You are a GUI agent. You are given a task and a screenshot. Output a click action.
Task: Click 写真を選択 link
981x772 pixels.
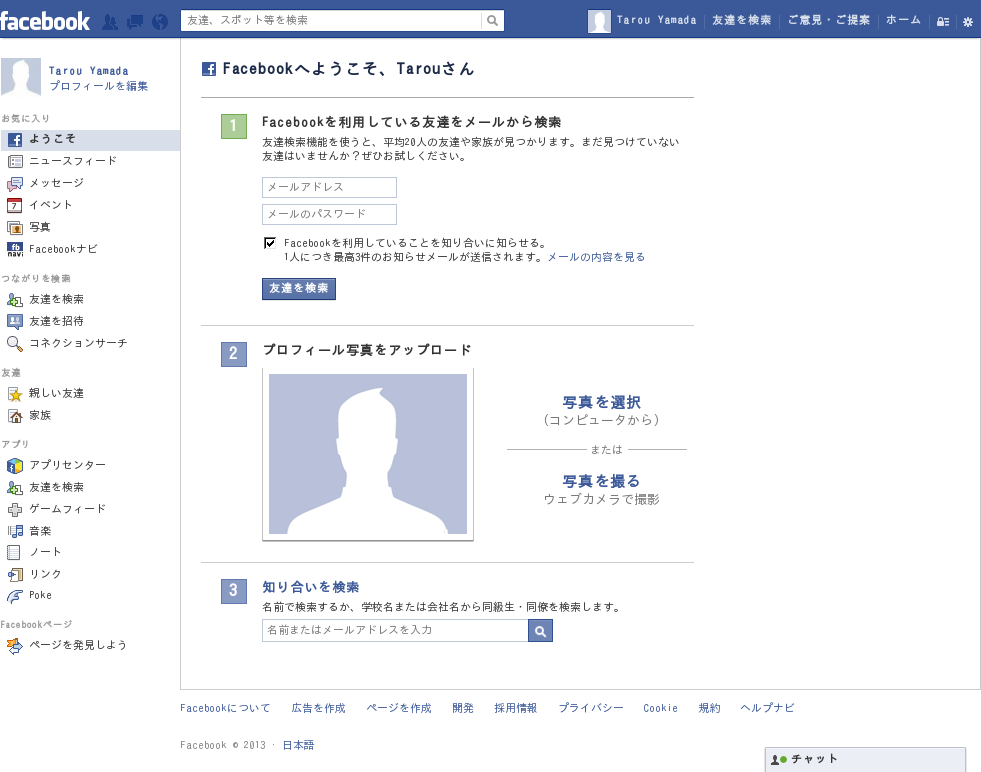pyautogui.click(x=601, y=402)
